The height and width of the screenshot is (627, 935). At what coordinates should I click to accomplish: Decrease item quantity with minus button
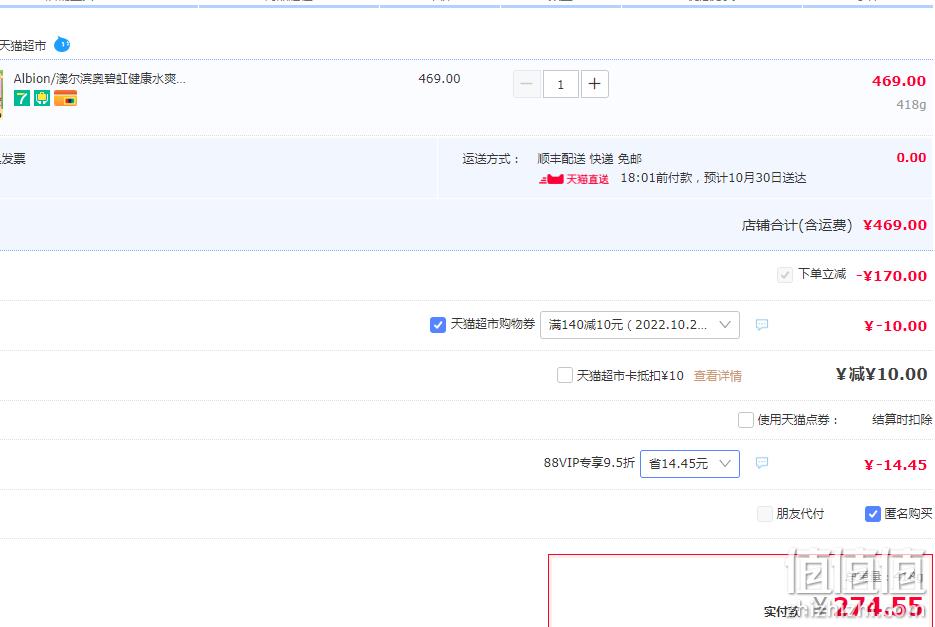pos(527,84)
